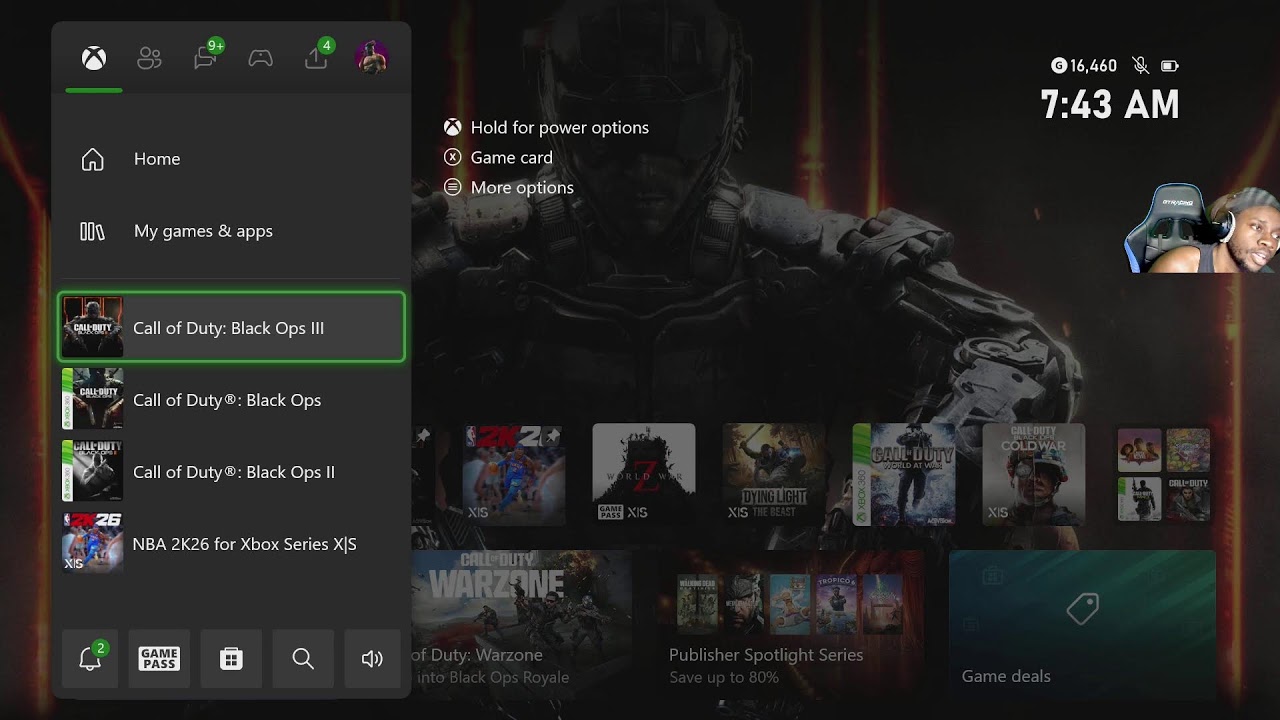The height and width of the screenshot is (720, 1280).
Task: Open the Microsoft Store icon
Action: click(231, 658)
